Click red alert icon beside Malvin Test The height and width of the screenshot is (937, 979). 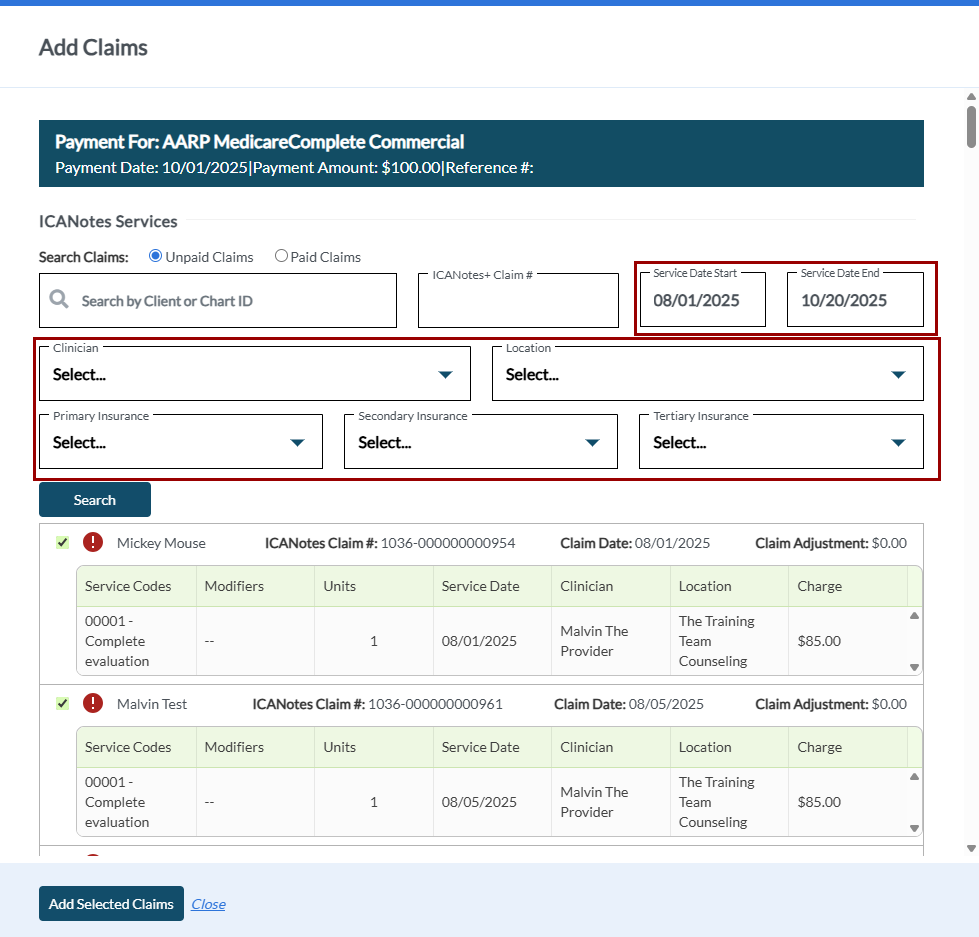(93, 704)
